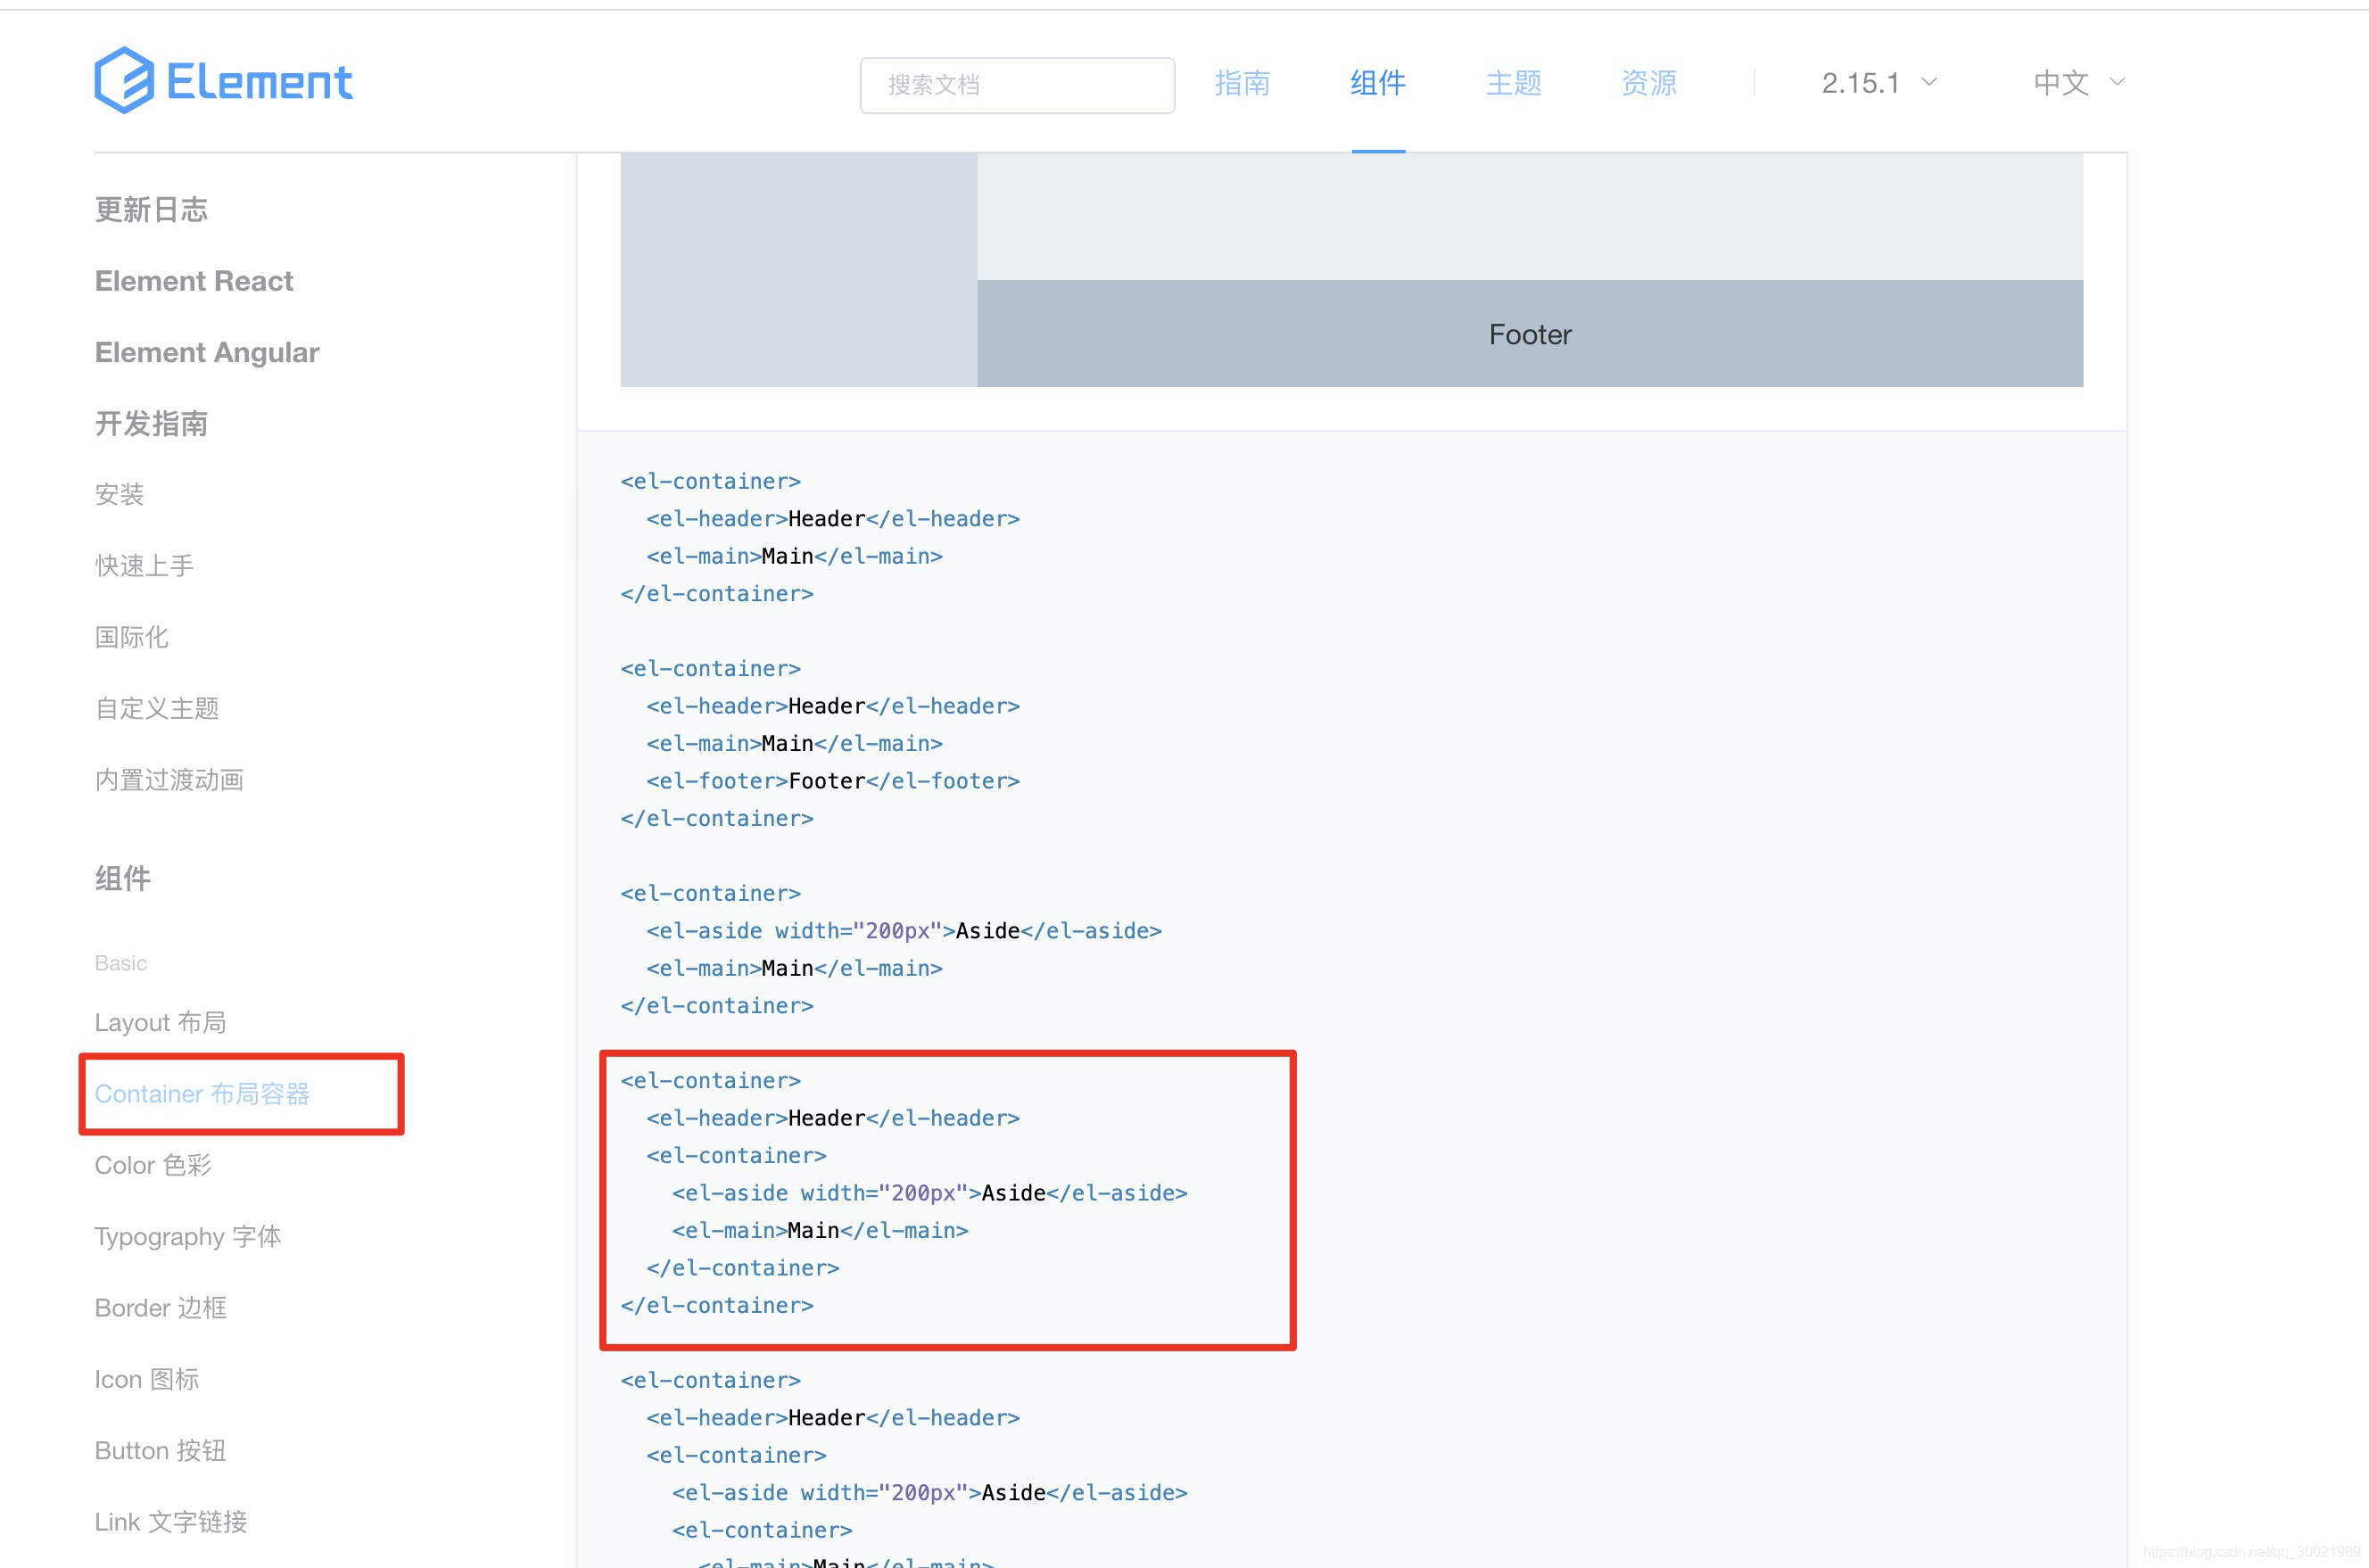The width and height of the screenshot is (2369, 1568).
Task: Open Icon 图标 component page
Action: coord(147,1379)
